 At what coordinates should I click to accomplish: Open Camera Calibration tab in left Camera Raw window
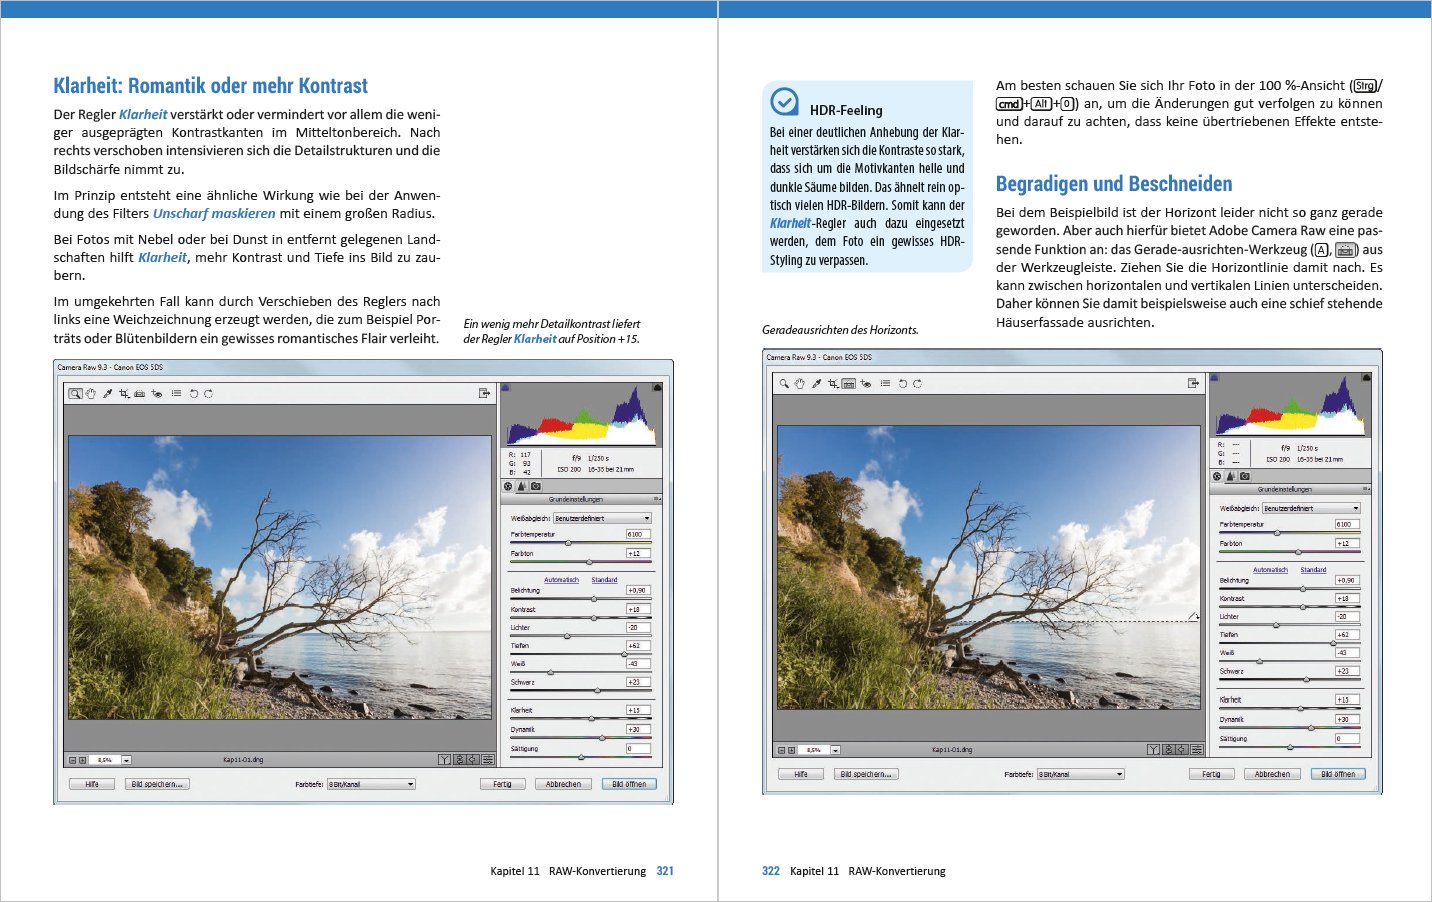click(536, 487)
